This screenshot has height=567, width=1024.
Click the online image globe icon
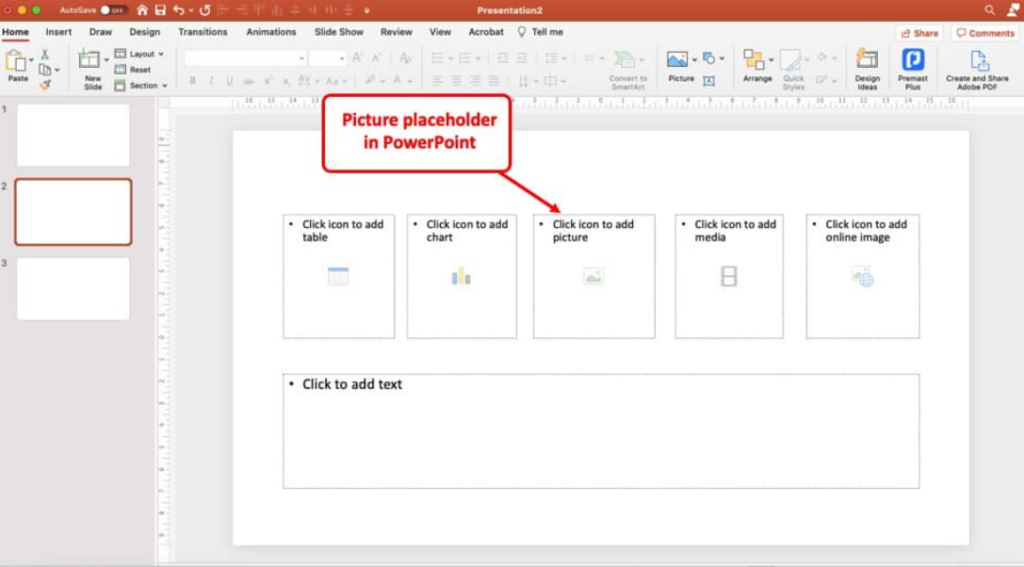[x=862, y=277]
